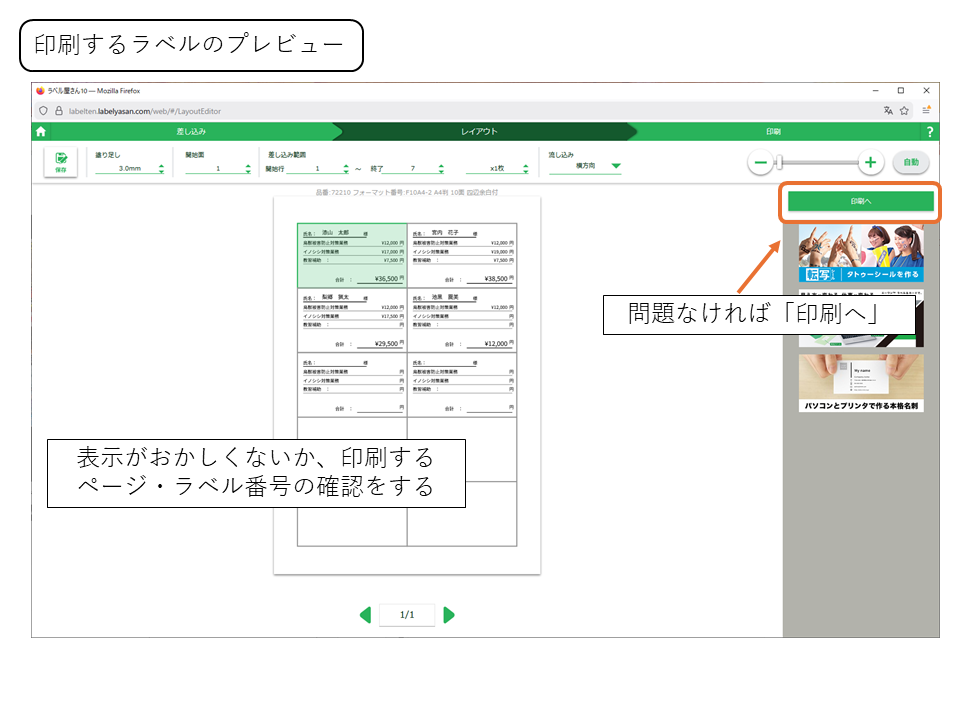
Task: Select the first label for 流山 太郎
Action: [x=352, y=255]
